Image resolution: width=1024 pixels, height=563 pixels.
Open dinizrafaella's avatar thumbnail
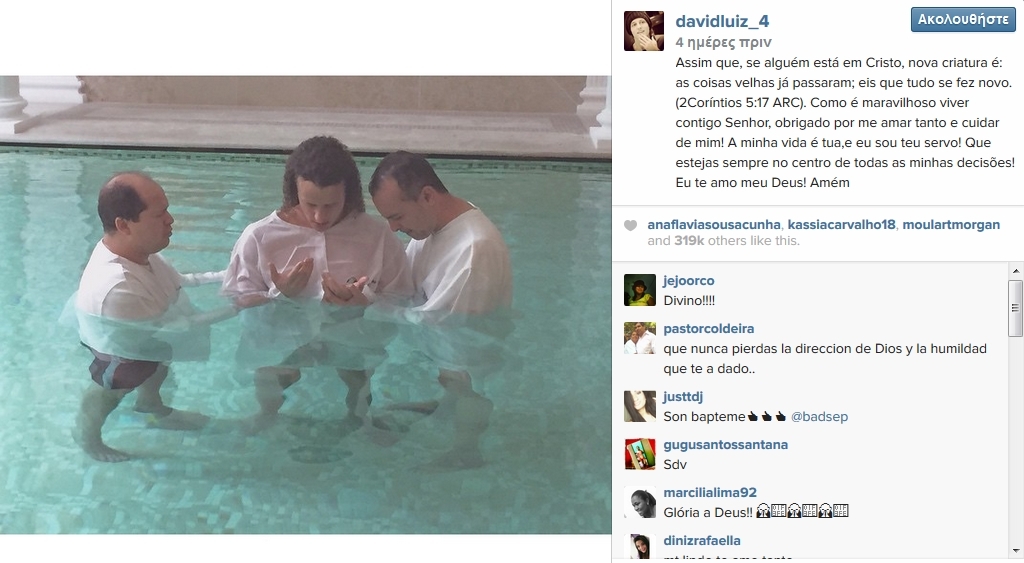click(x=640, y=548)
